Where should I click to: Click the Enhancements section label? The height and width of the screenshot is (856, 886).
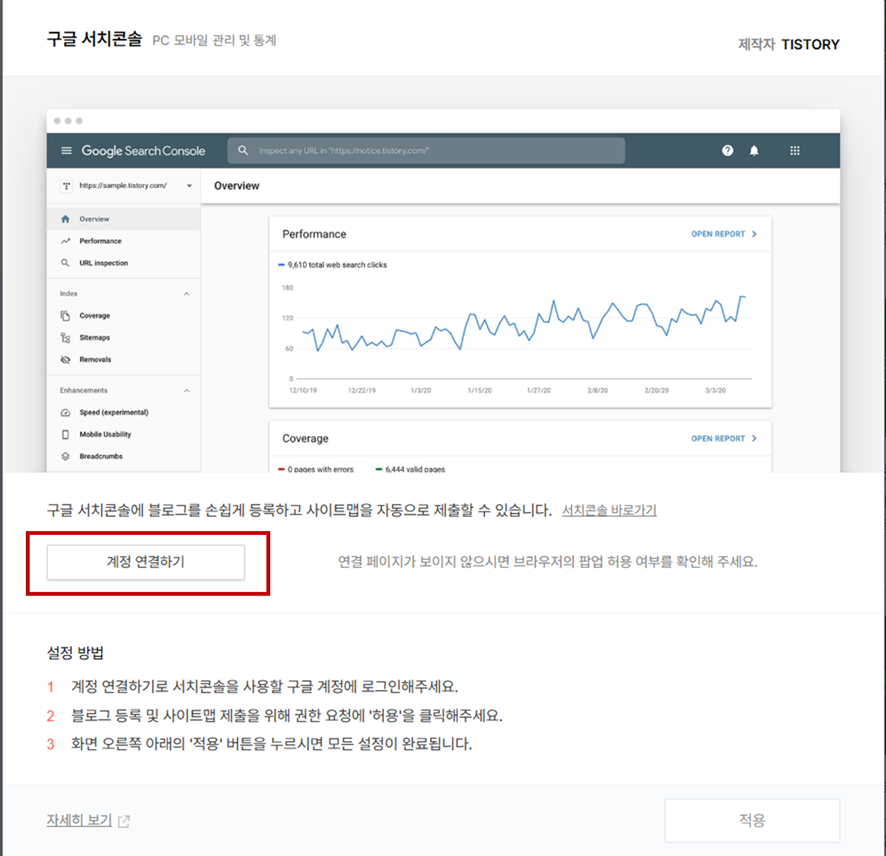tap(84, 391)
